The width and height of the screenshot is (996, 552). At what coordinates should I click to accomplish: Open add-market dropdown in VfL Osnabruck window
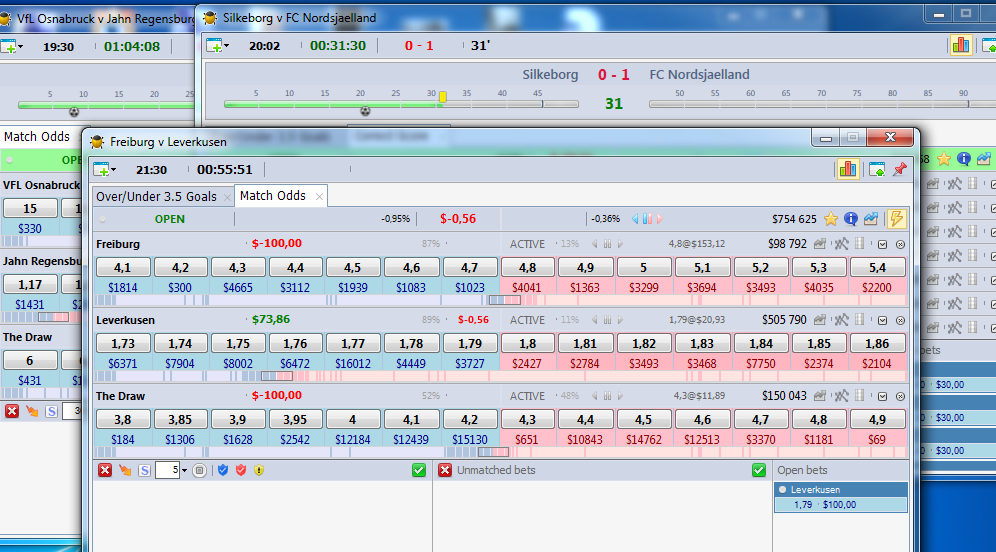[11, 46]
